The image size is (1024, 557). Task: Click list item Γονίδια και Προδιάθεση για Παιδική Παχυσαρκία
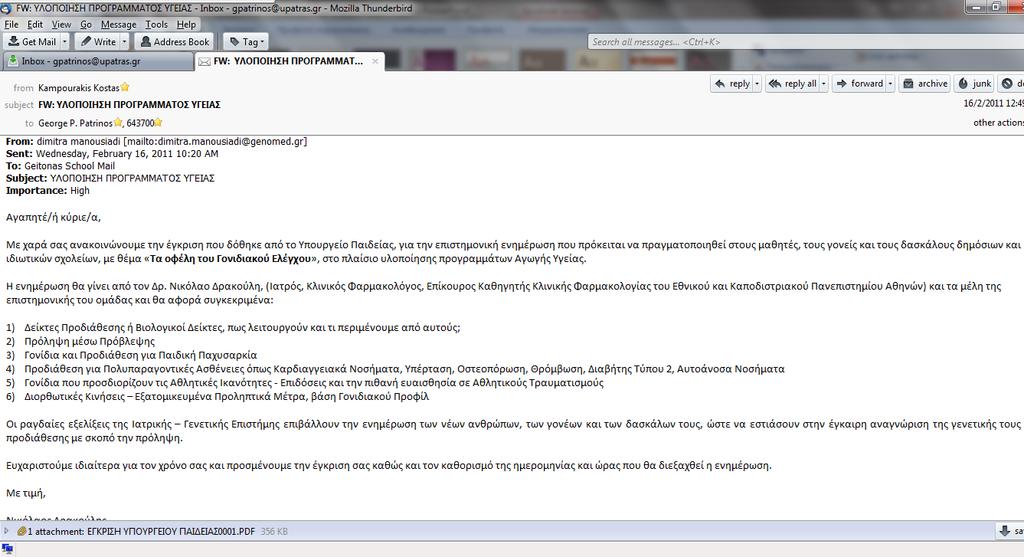pos(140,355)
